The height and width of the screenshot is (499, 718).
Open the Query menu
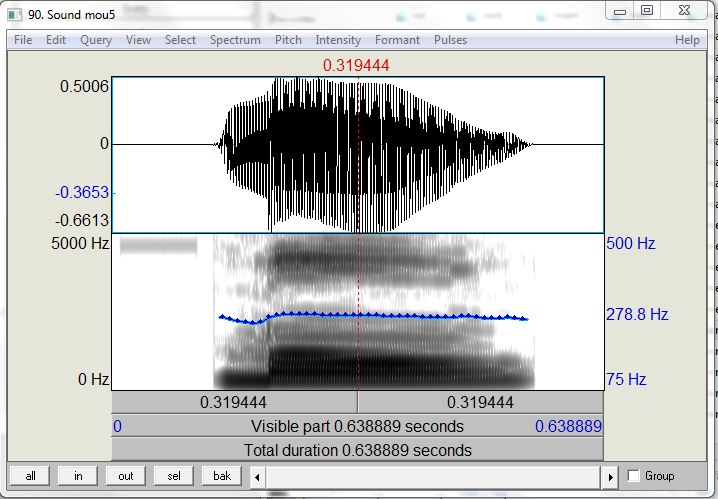(x=96, y=40)
